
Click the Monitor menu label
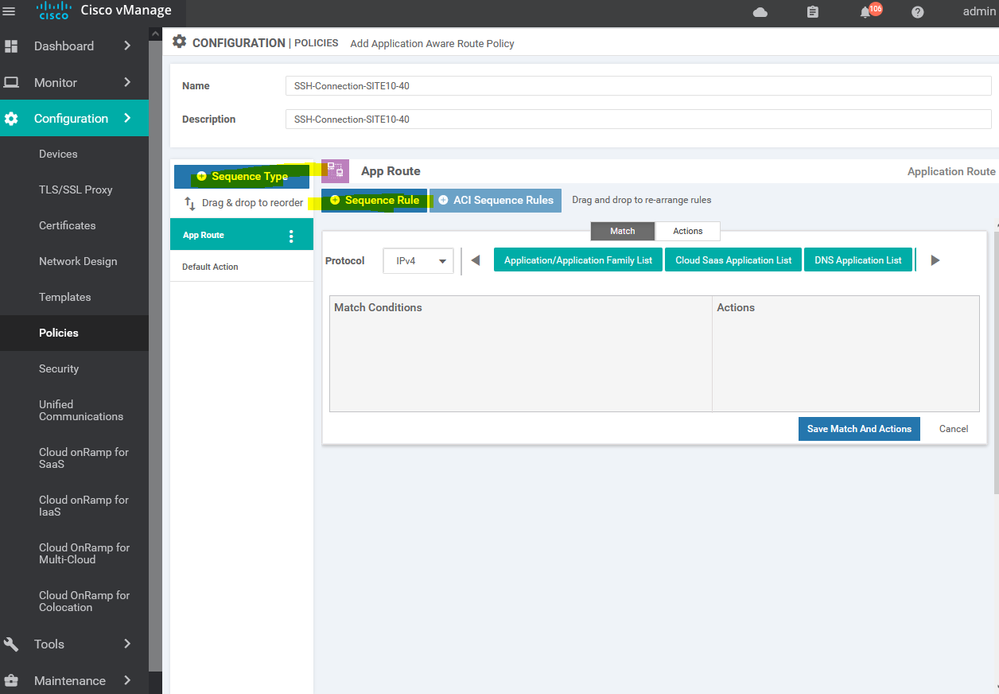coord(55,82)
